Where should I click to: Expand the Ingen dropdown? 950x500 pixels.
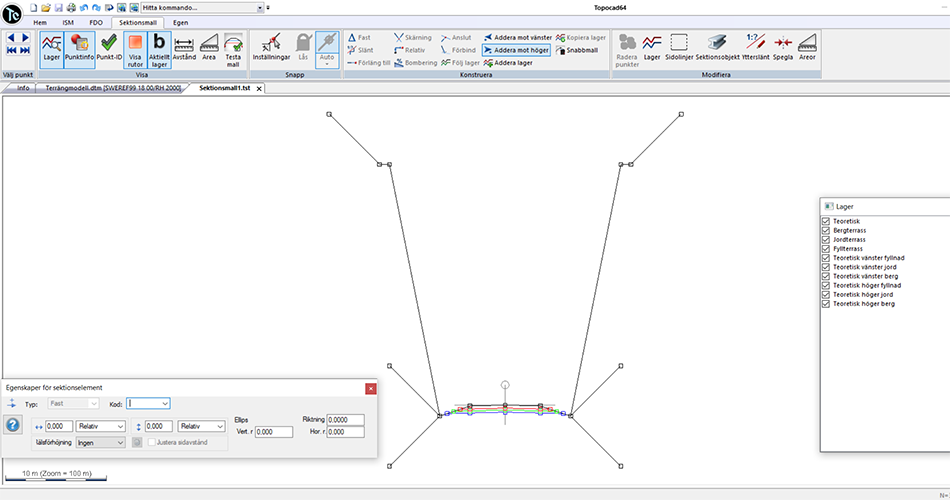tap(100, 442)
